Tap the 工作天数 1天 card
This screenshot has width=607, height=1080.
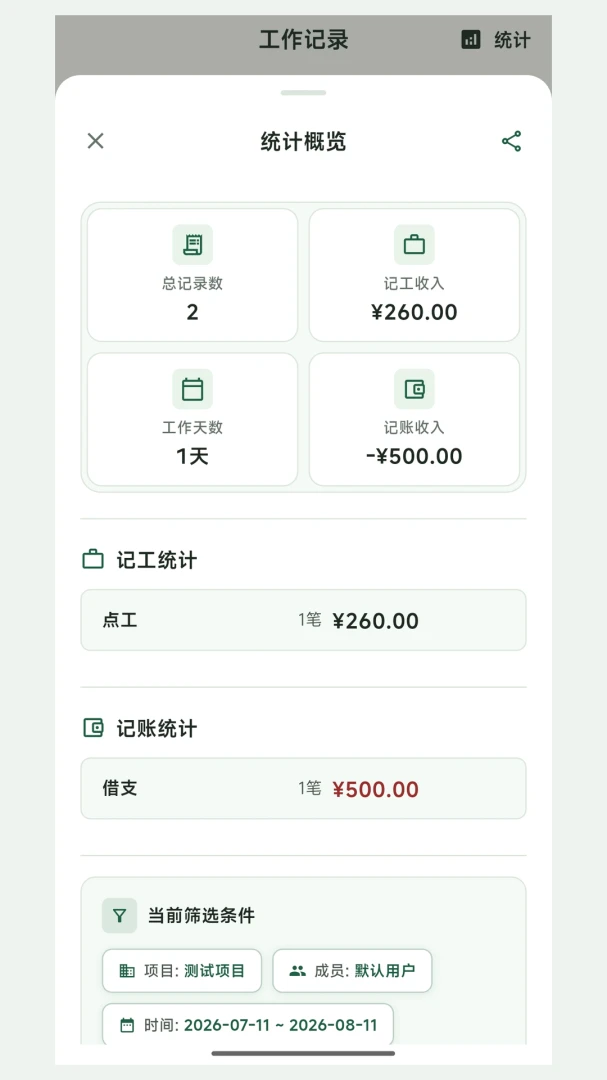(x=192, y=419)
